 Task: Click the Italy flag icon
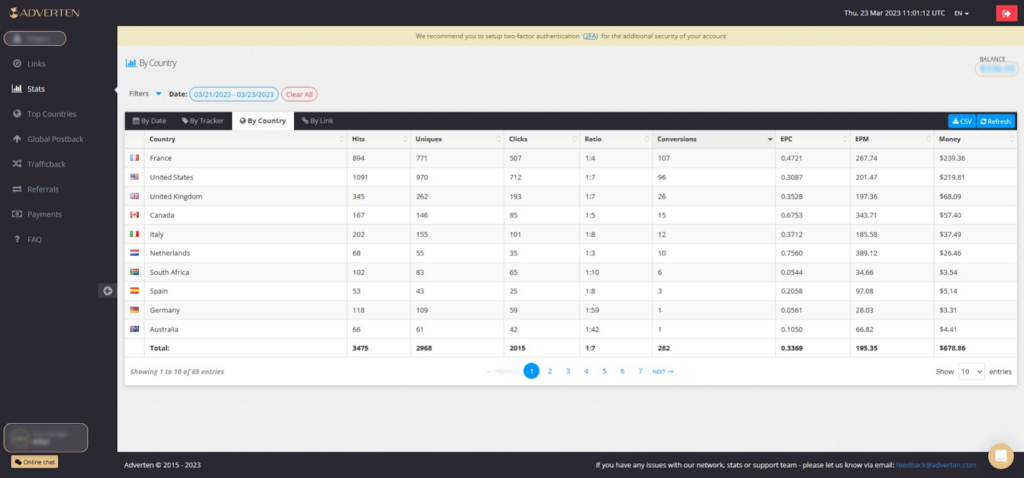135,234
